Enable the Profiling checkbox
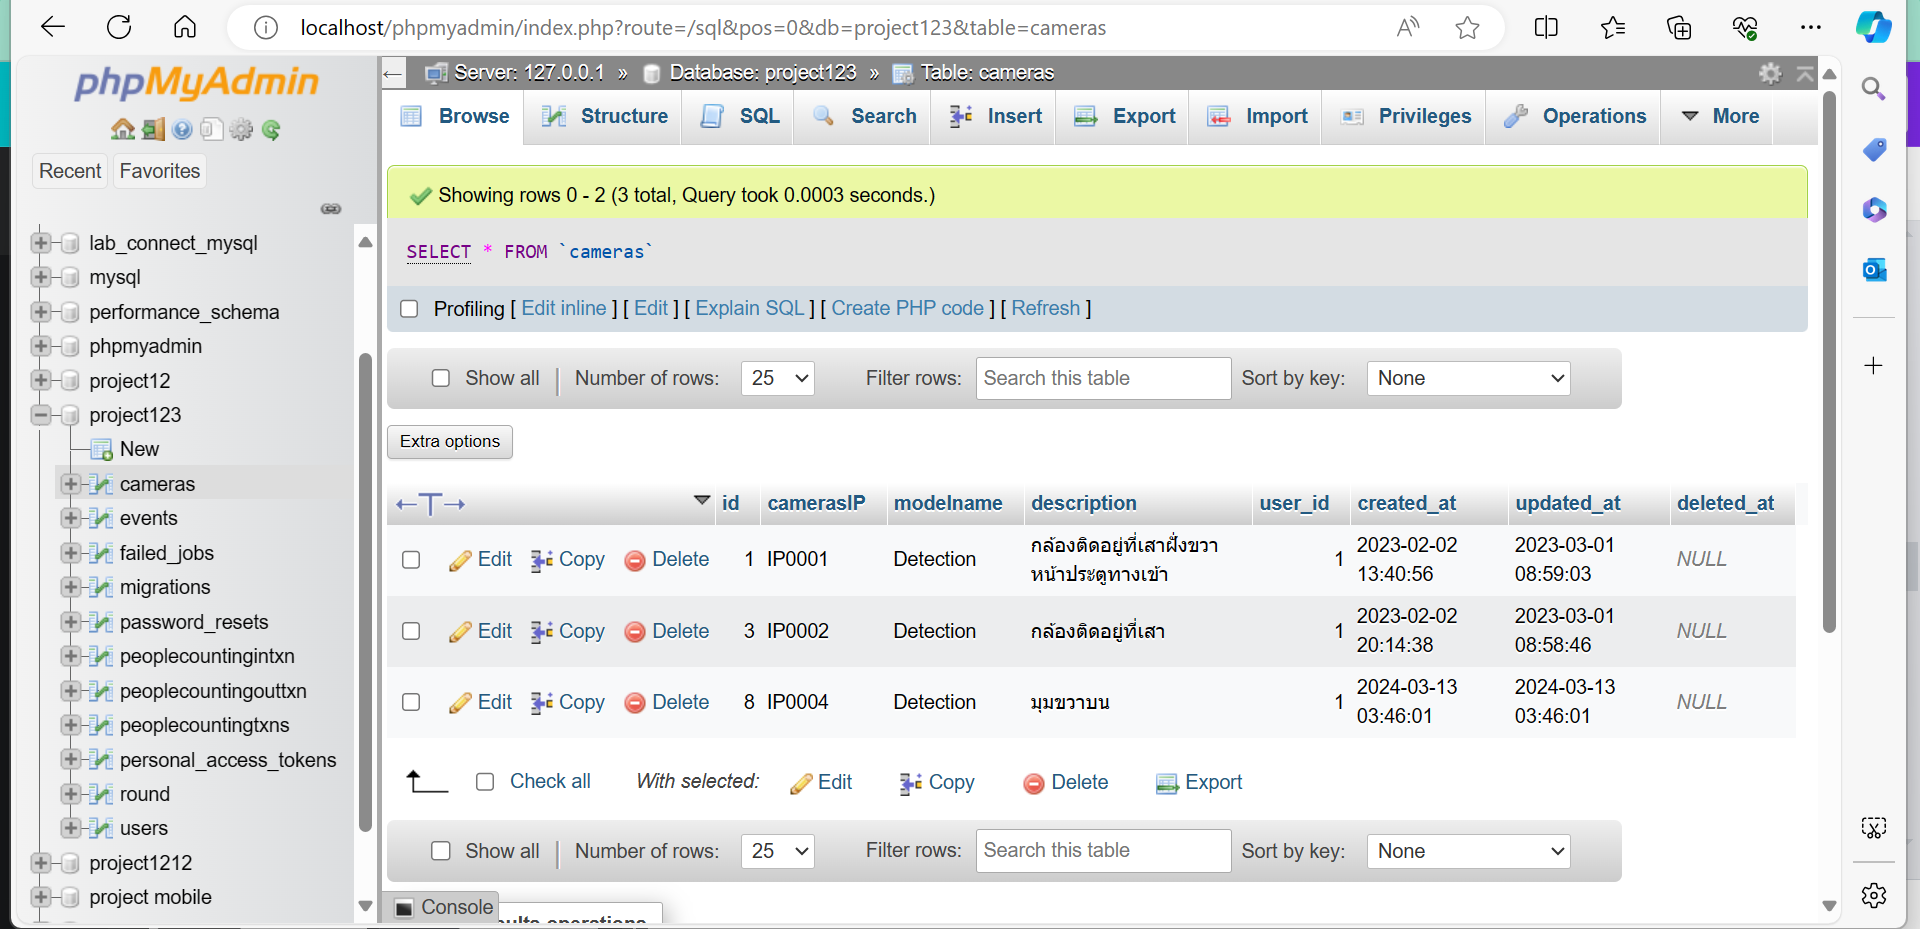The height and width of the screenshot is (929, 1920). (x=409, y=309)
